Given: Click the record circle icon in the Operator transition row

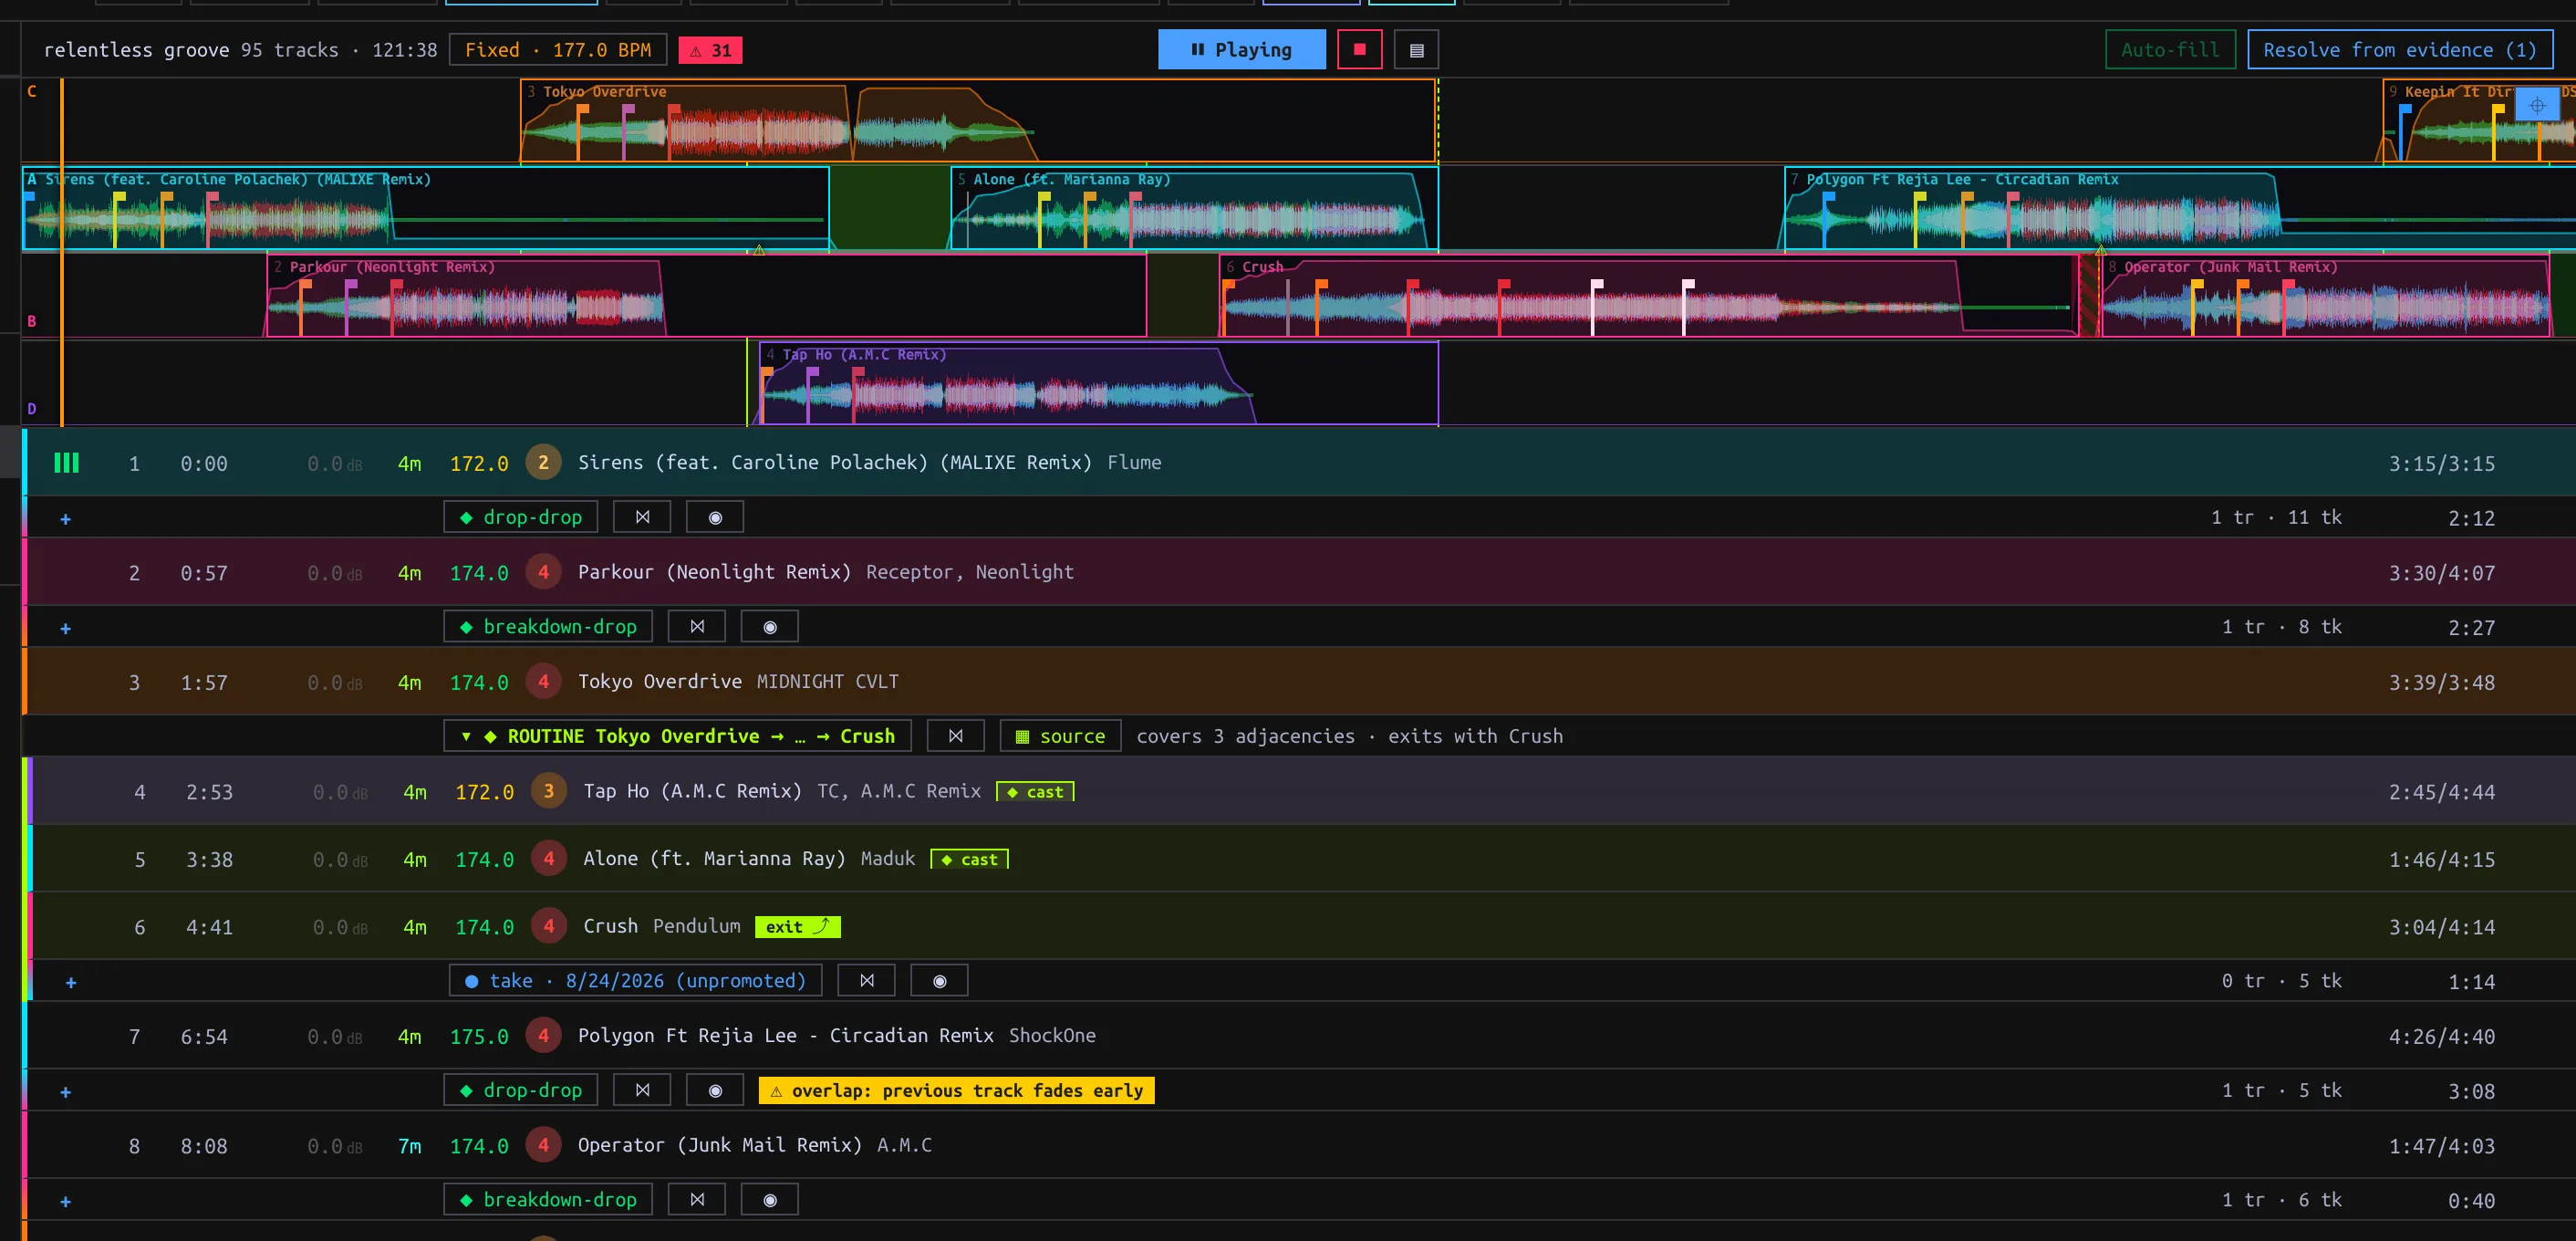Looking at the screenshot, I should [x=769, y=1199].
